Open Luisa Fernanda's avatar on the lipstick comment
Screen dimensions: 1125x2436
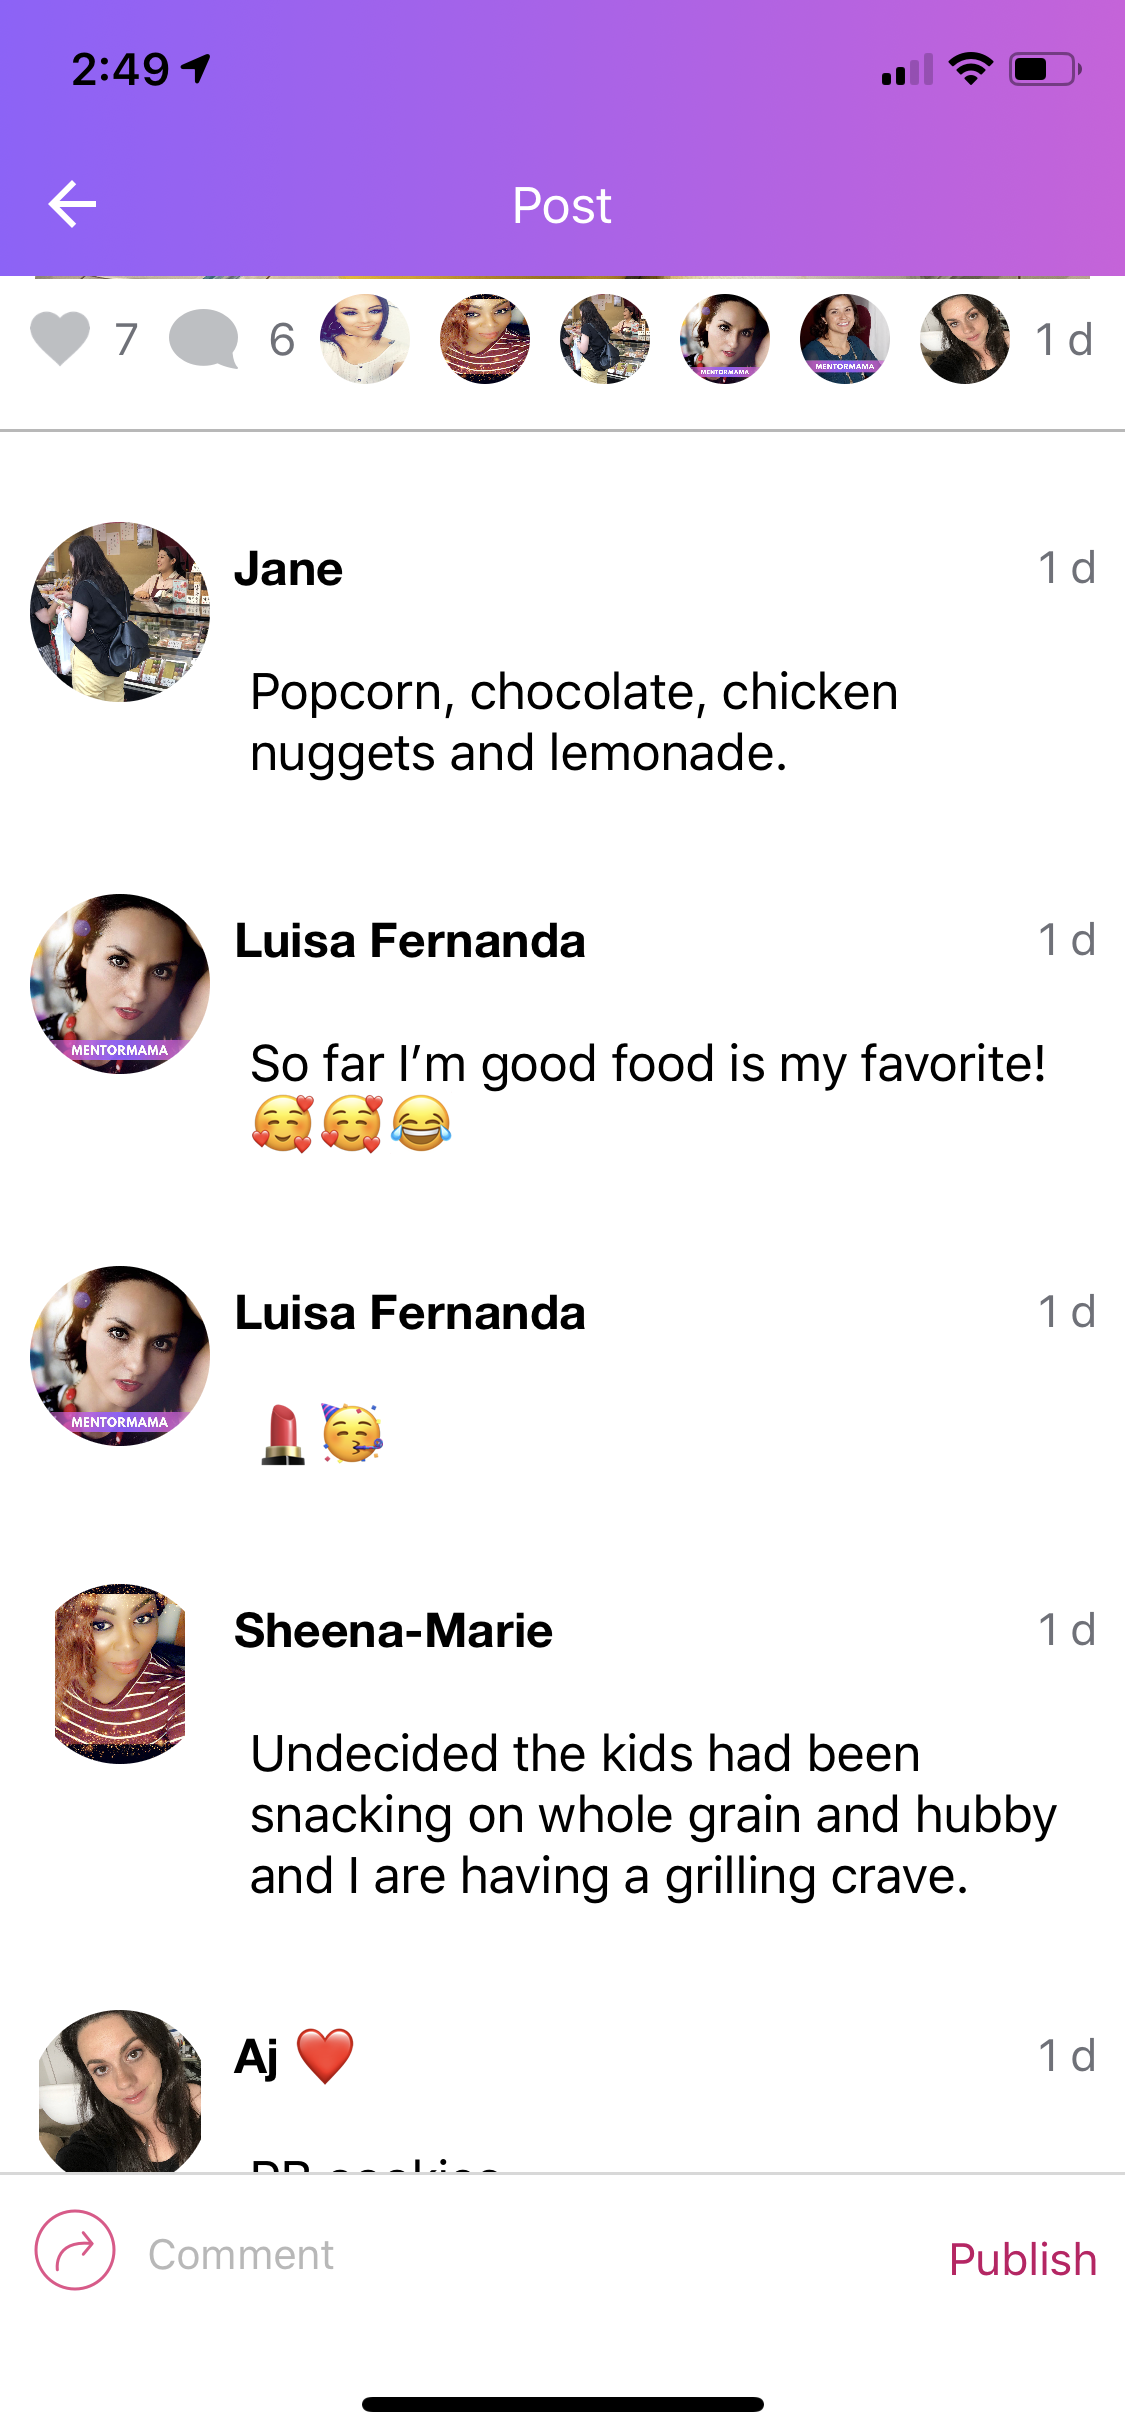(x=120, y=1356)
